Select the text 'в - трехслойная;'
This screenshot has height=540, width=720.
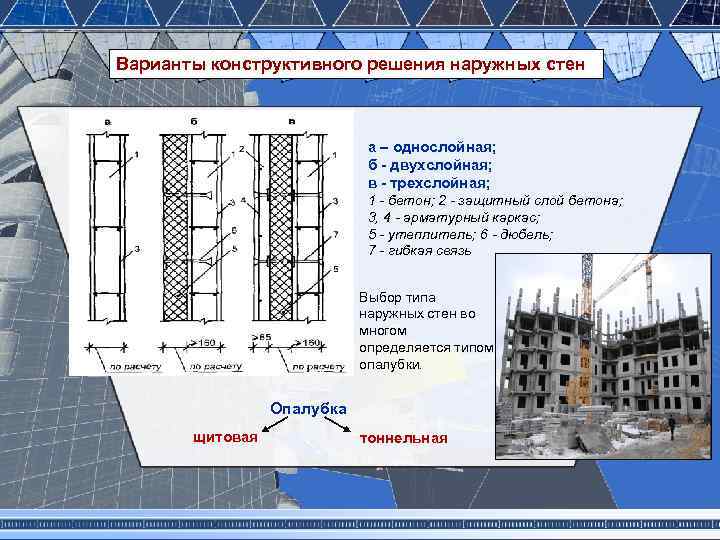[x=429, y=183]
